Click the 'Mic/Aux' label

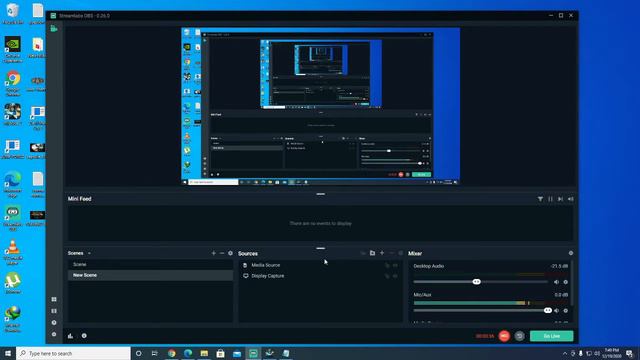422,295
